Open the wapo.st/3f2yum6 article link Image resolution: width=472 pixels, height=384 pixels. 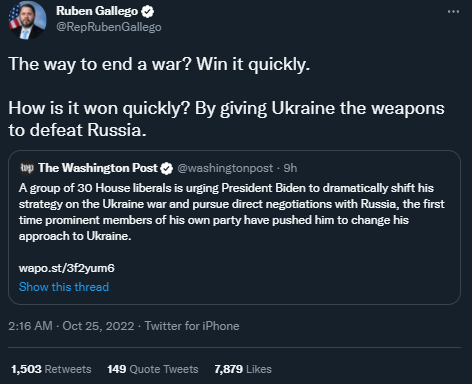pyautogui.click(x=67, y=268)
